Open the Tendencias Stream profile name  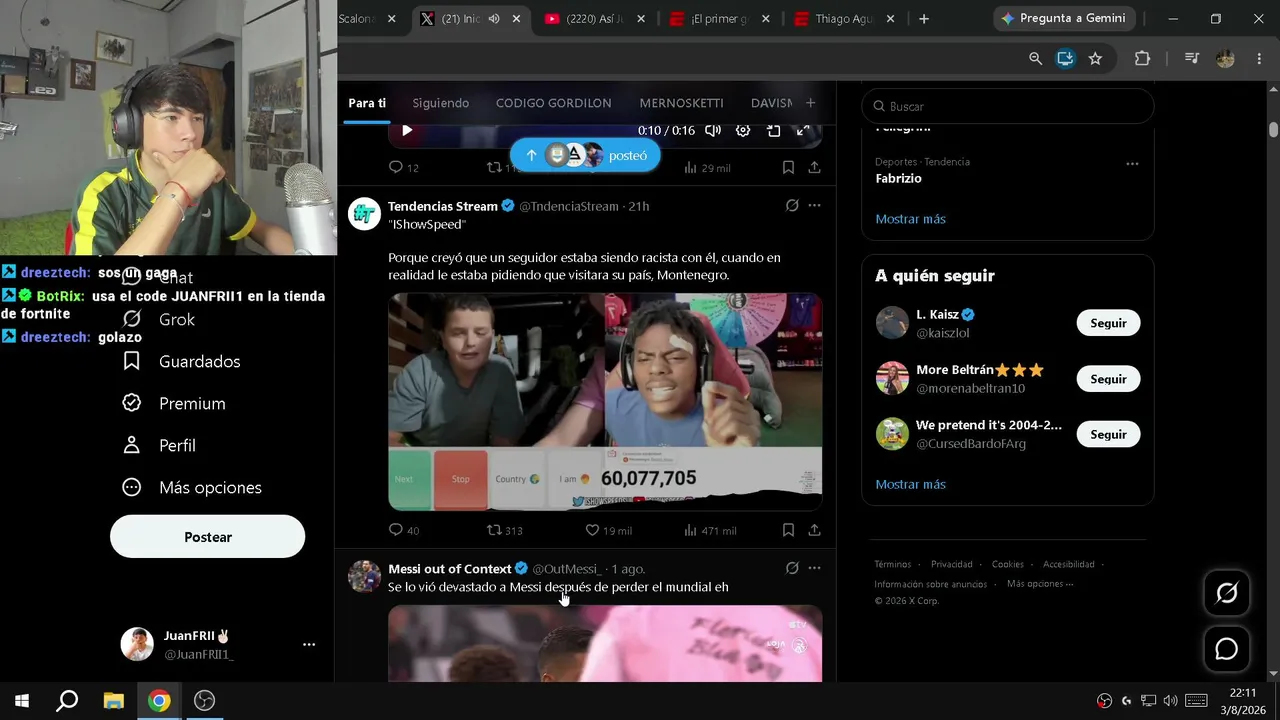tap(443, 206)
